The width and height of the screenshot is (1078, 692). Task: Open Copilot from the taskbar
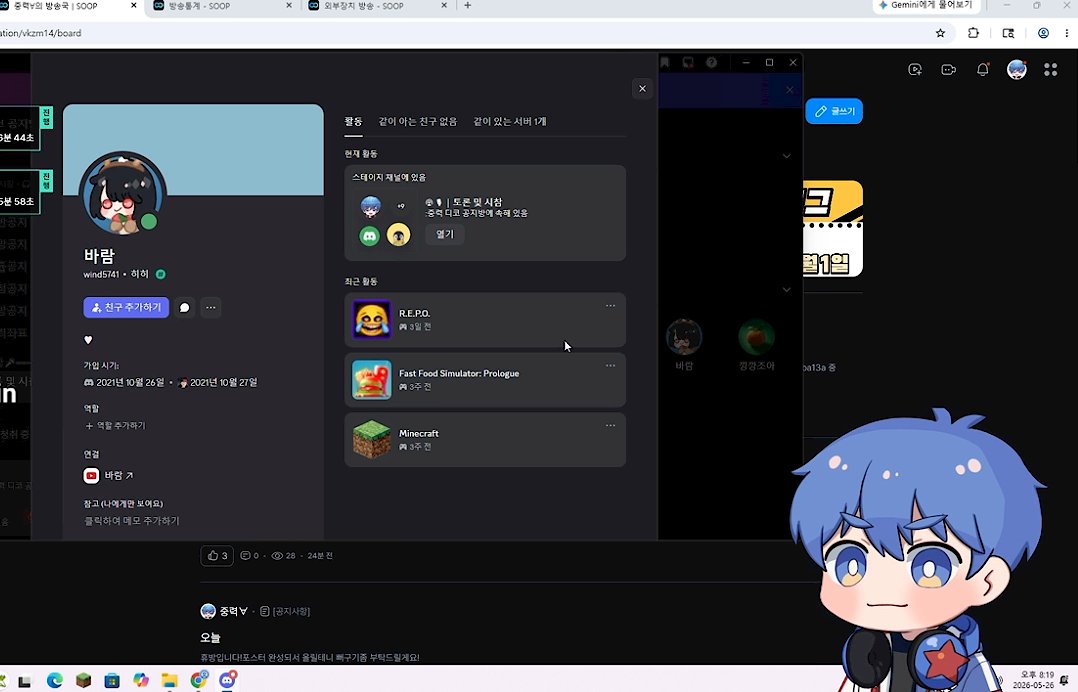(141, 680)
